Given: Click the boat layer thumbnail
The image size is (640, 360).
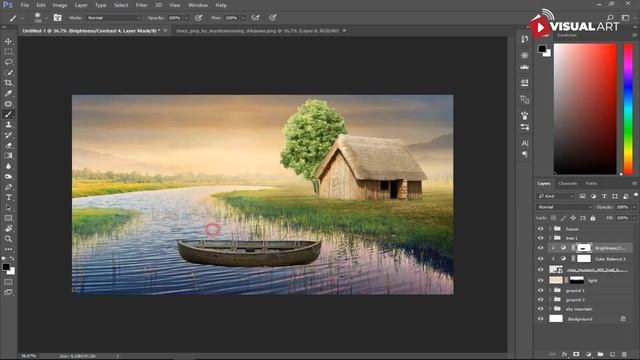Looking at the screenshot, I should (x=556, y=269).
